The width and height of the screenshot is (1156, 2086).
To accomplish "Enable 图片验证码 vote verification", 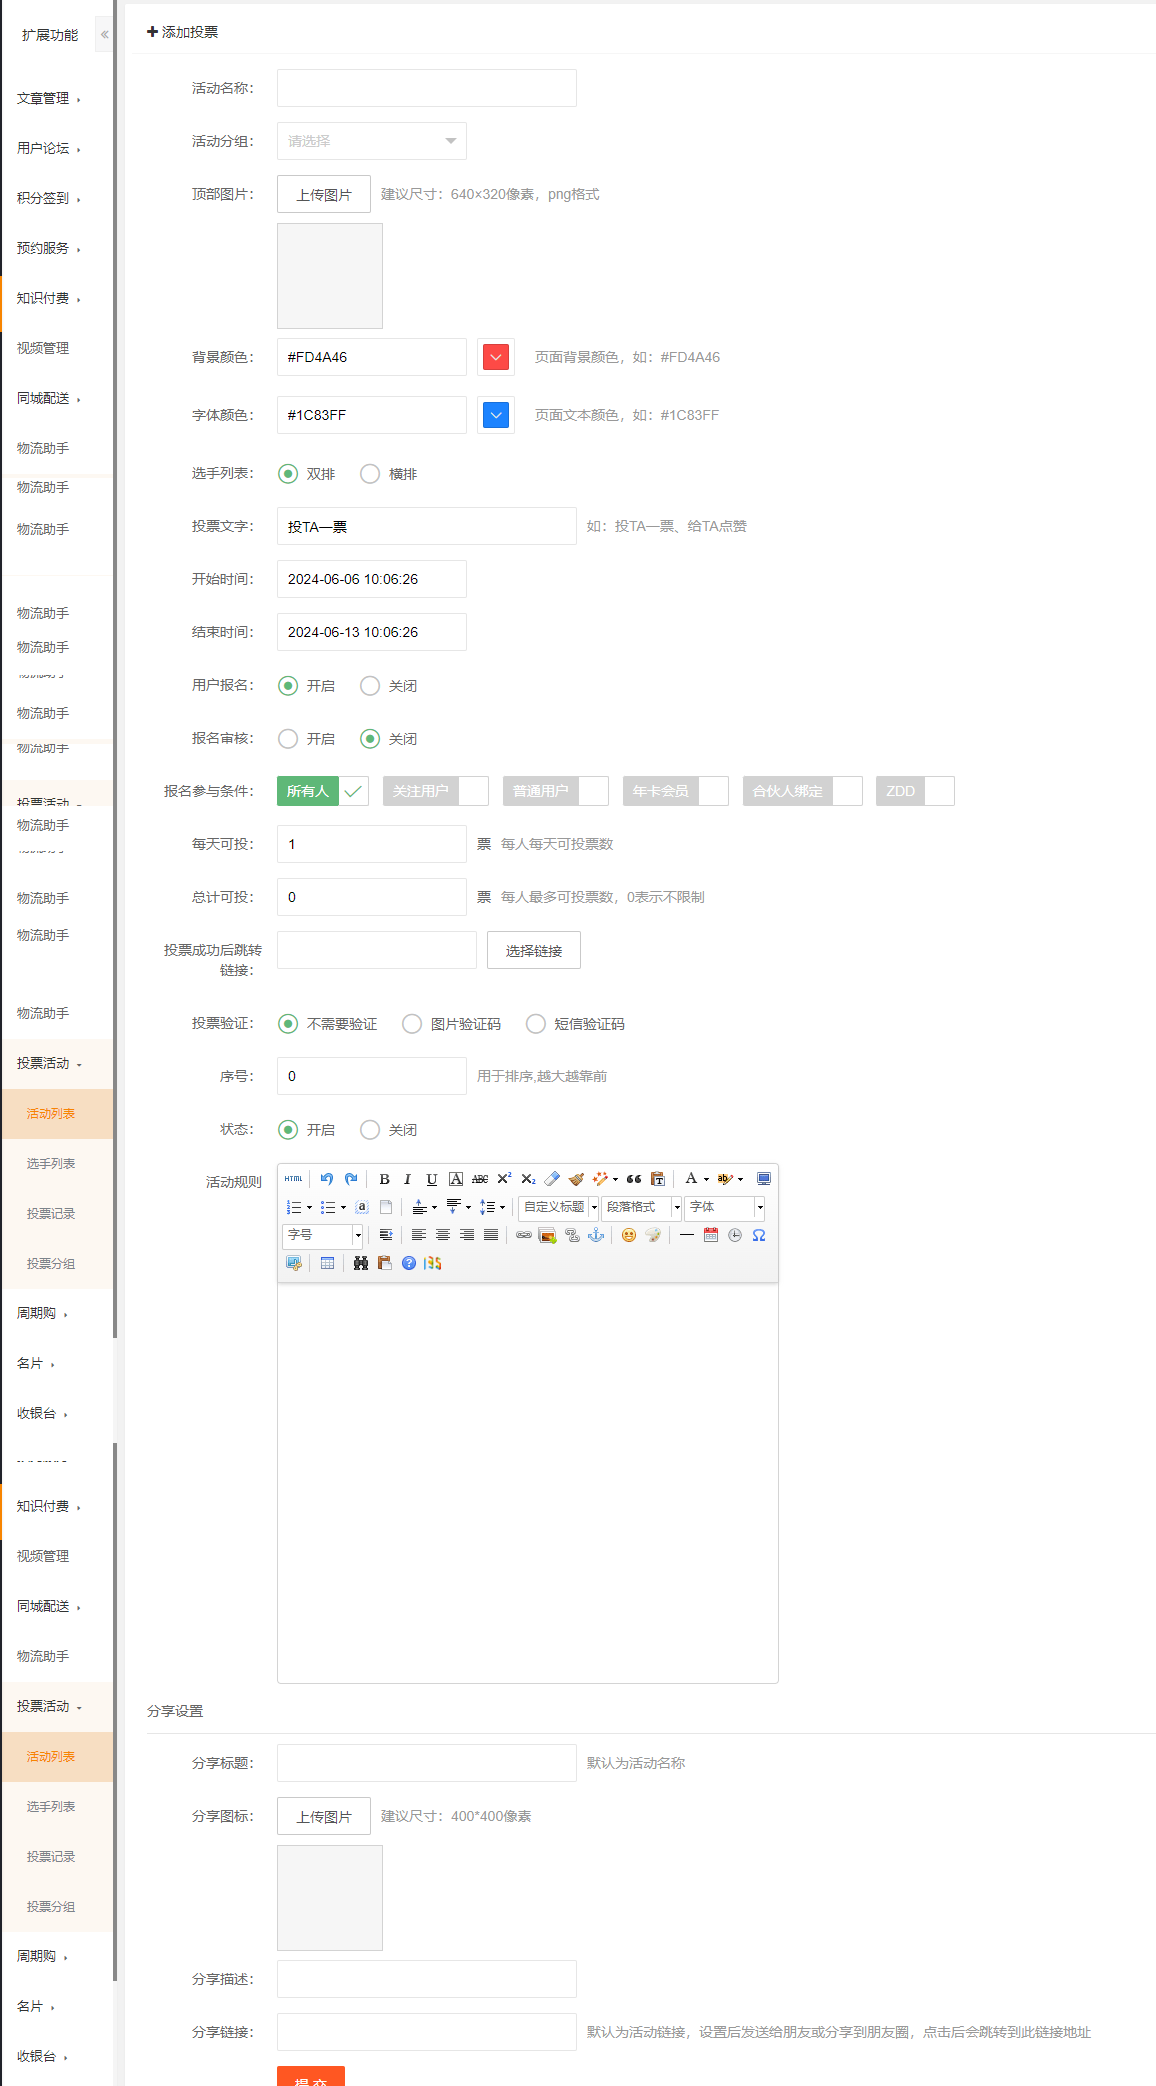I will coord(412,1024).
